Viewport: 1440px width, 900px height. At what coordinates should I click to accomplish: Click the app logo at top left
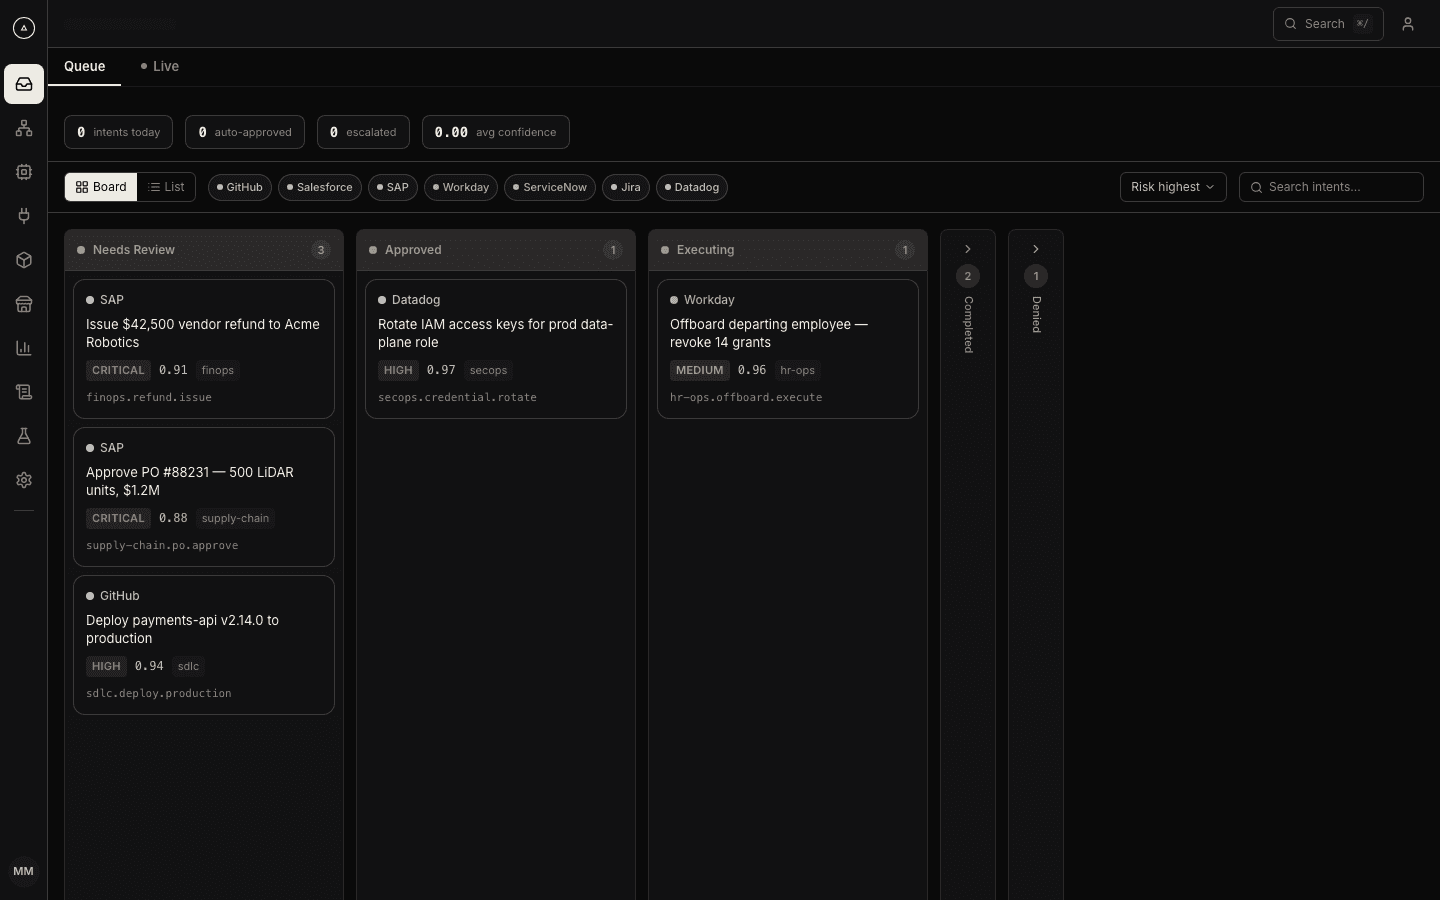(24, 28)
